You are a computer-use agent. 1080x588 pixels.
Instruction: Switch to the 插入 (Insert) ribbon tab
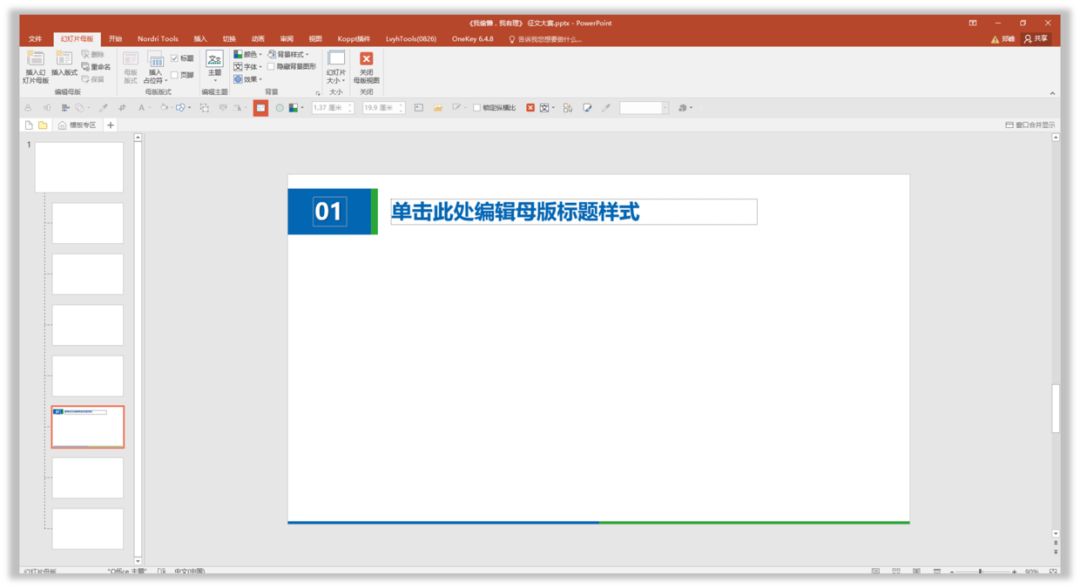pyautogui.click(x=200, y=39)
